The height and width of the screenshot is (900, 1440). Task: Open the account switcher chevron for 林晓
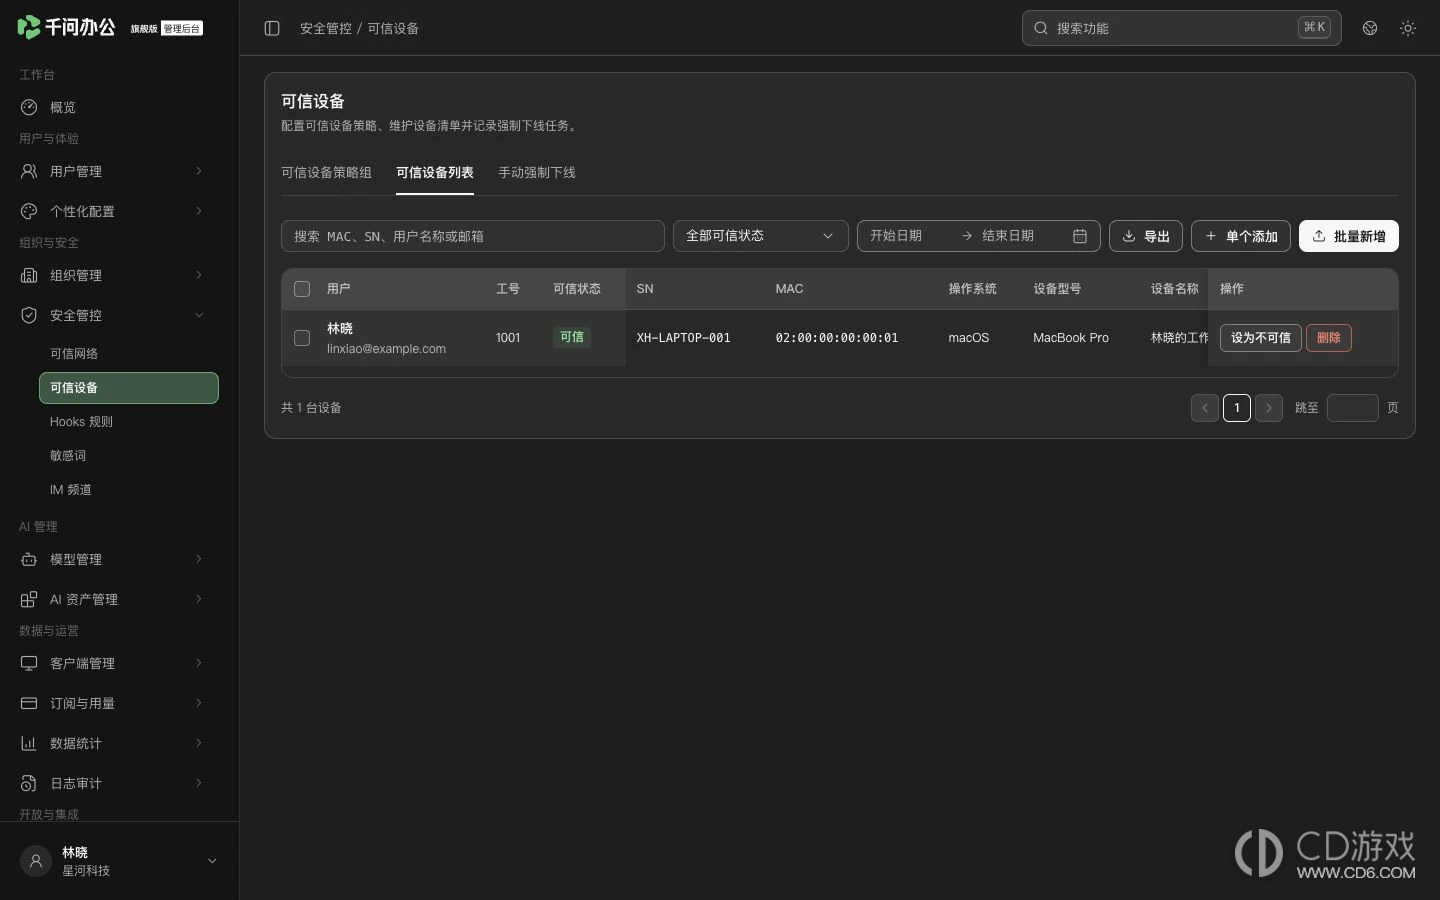(212, 861)
